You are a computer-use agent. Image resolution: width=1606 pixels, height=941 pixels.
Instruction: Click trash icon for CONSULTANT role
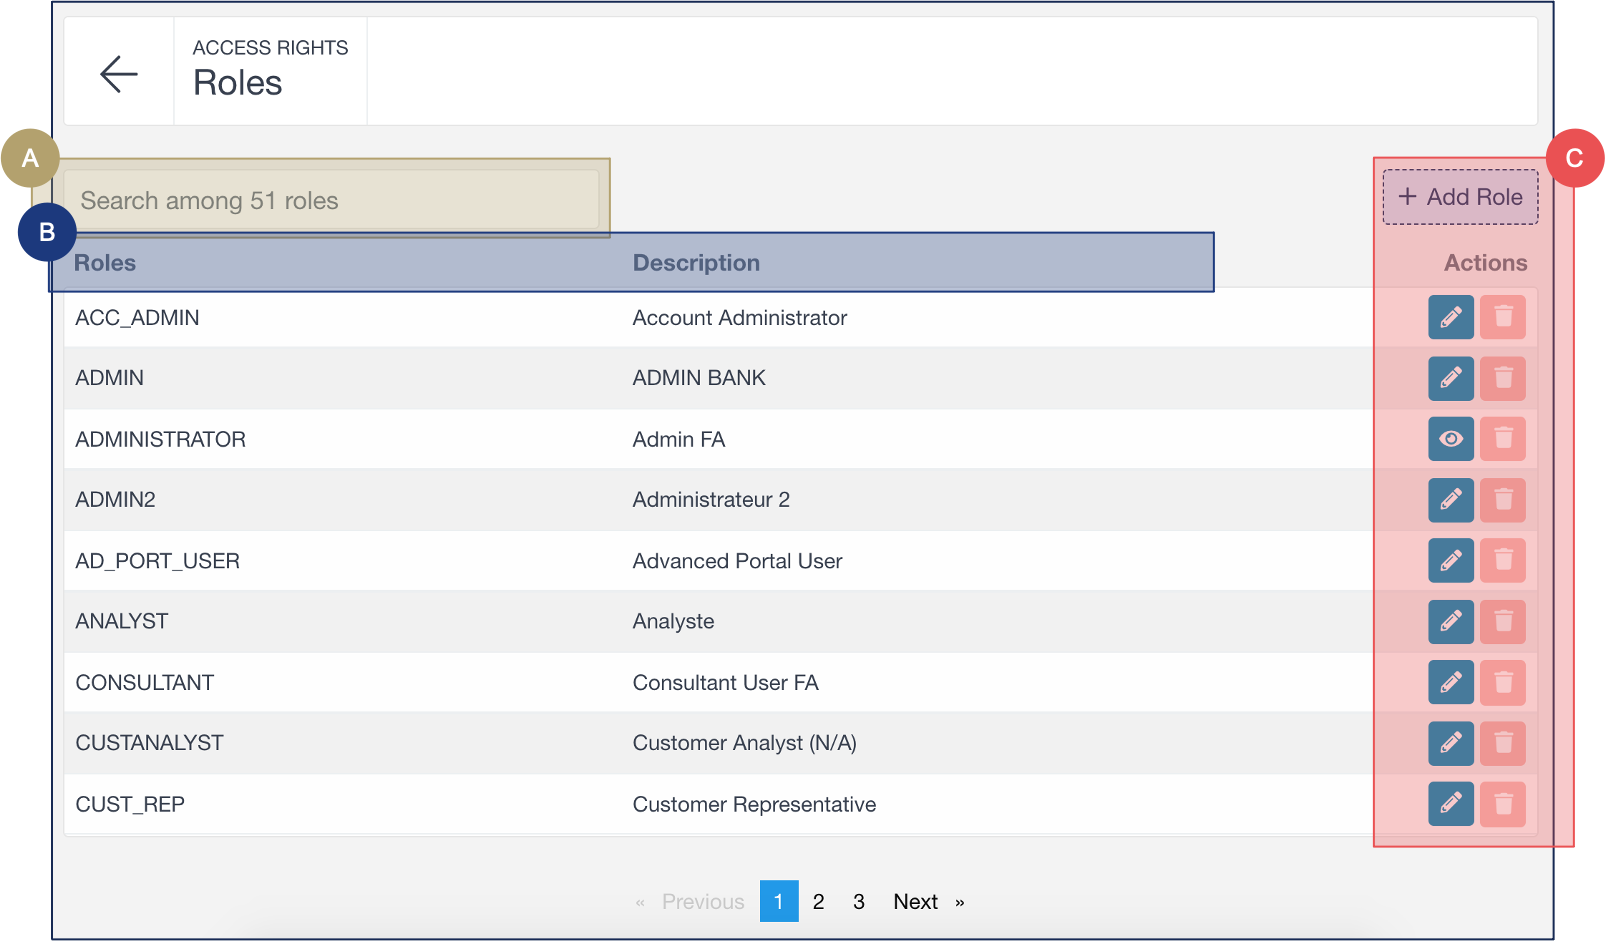coord(1502,683)
